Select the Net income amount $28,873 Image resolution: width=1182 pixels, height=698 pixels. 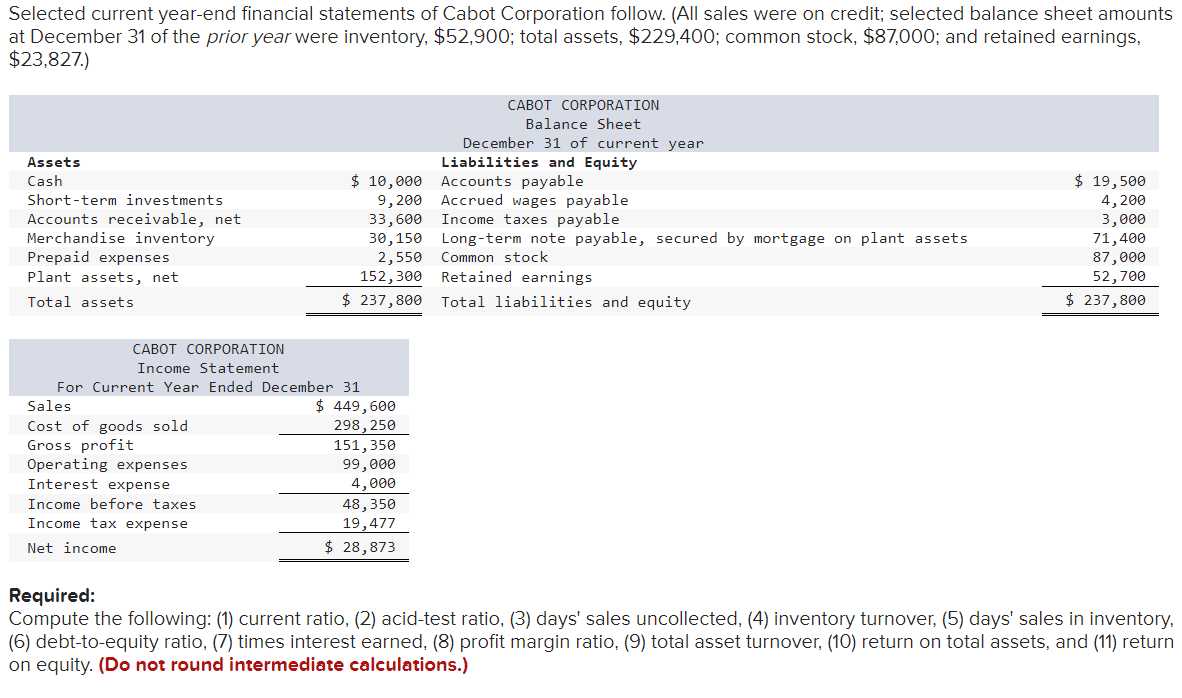(358, 547)
